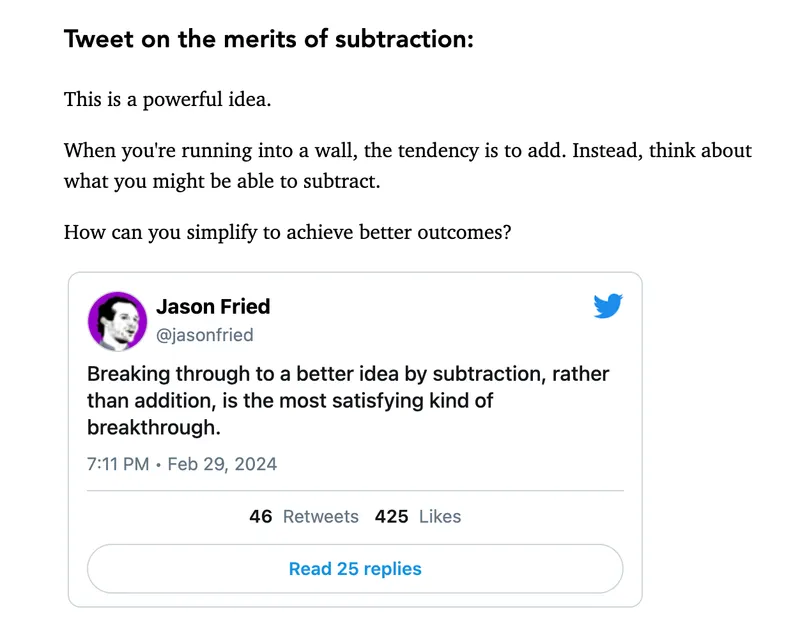
Task: Click the Jason Fried display name
Action: pos(213,306)
